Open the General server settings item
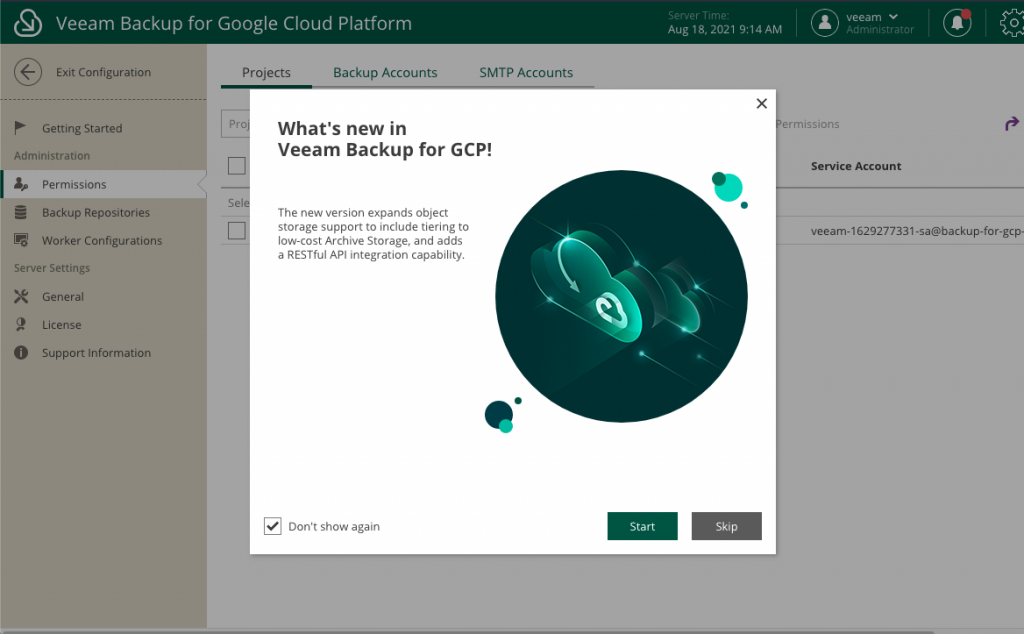The height and width of the screenshot is (634, 1024). 63,296
